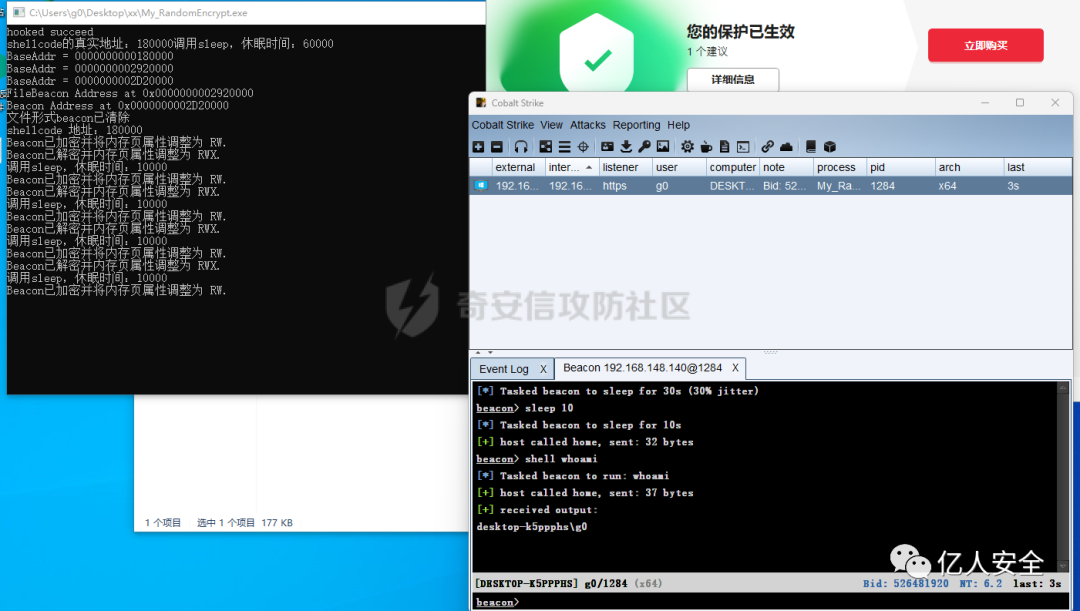This screenshot has height=611, width=1080.
Task: Click the document Office macro icon
Action: coord(725,147)
